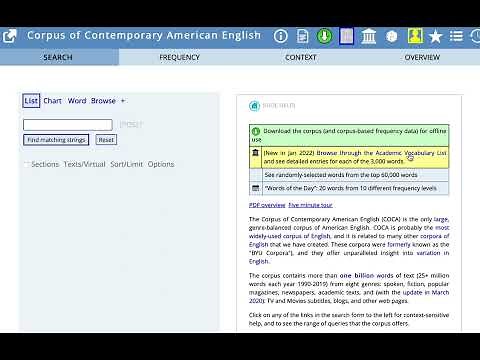Click the white star favorites icon
Viewport: 480px width, 360px height.
(x=435, y=36)
